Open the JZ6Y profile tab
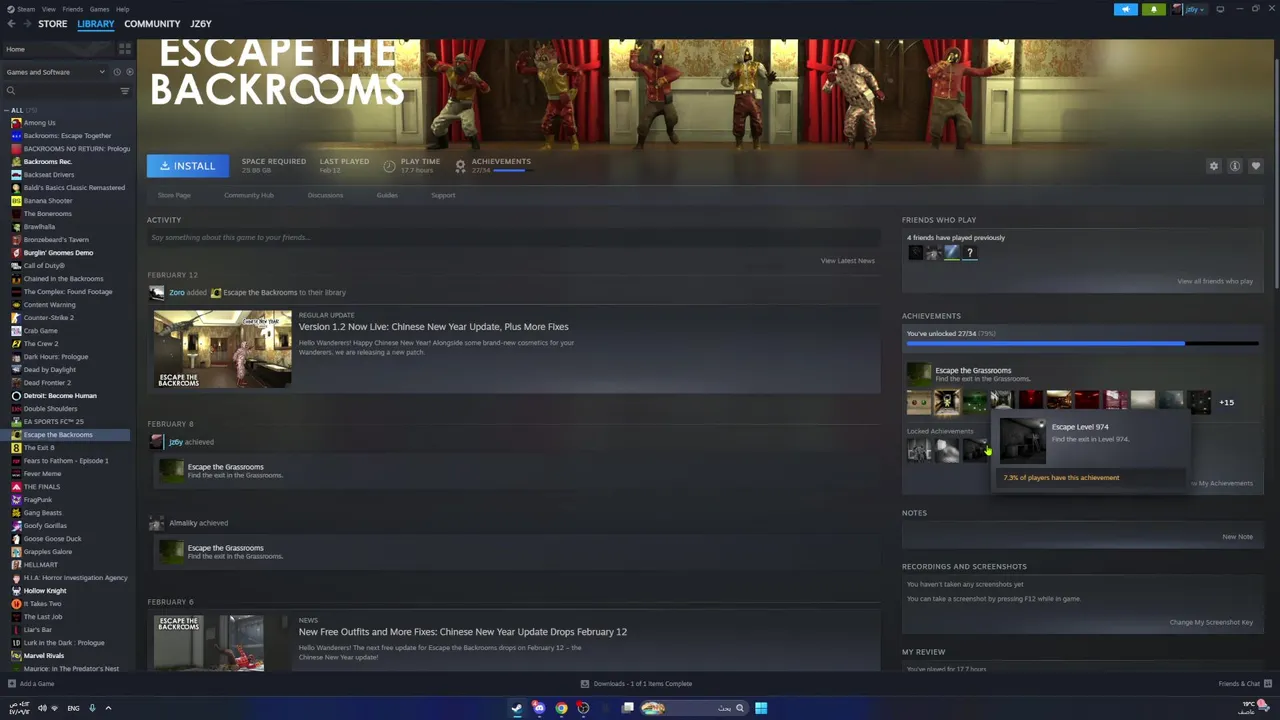 [x=201, y=23]
